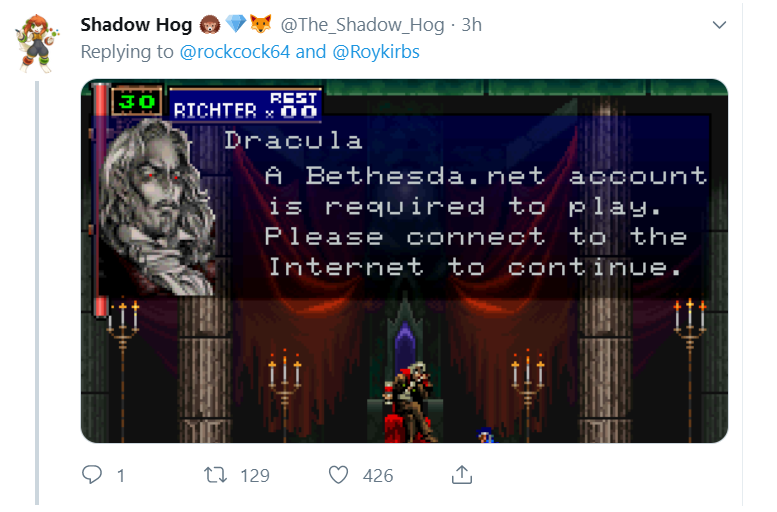Click the lion emoji beside the name
This screenshot has height=512, width=777.
point(210,24)
